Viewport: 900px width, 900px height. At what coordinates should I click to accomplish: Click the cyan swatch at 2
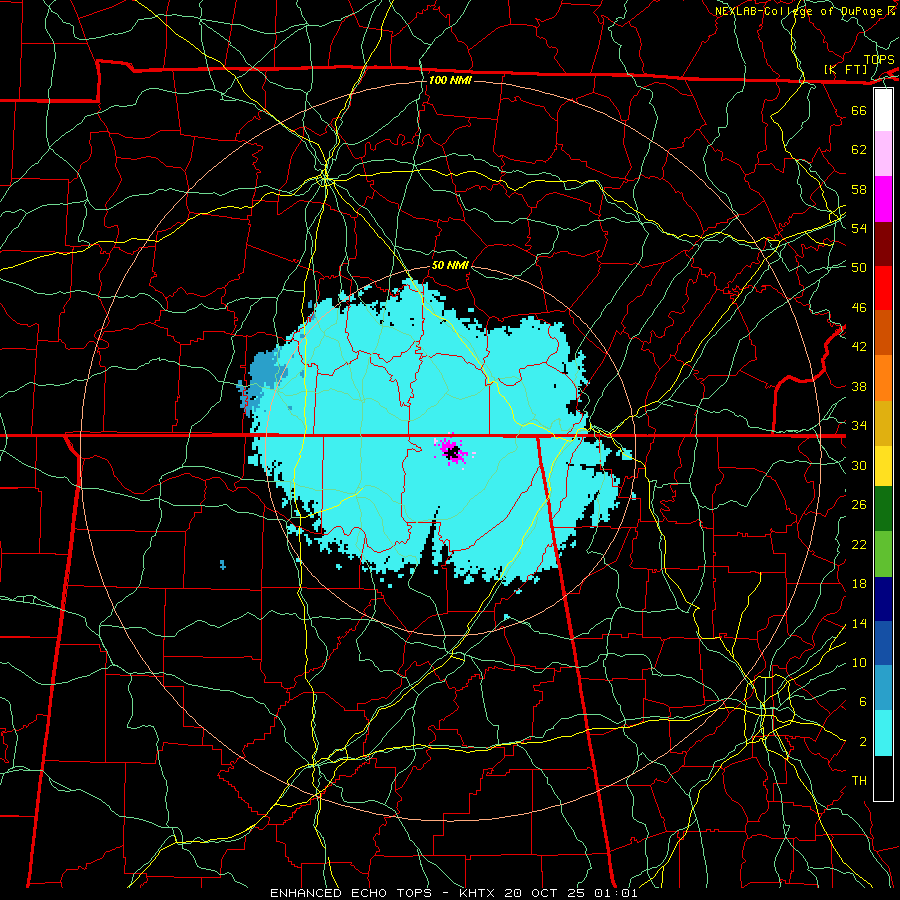[x=883, y=733]
